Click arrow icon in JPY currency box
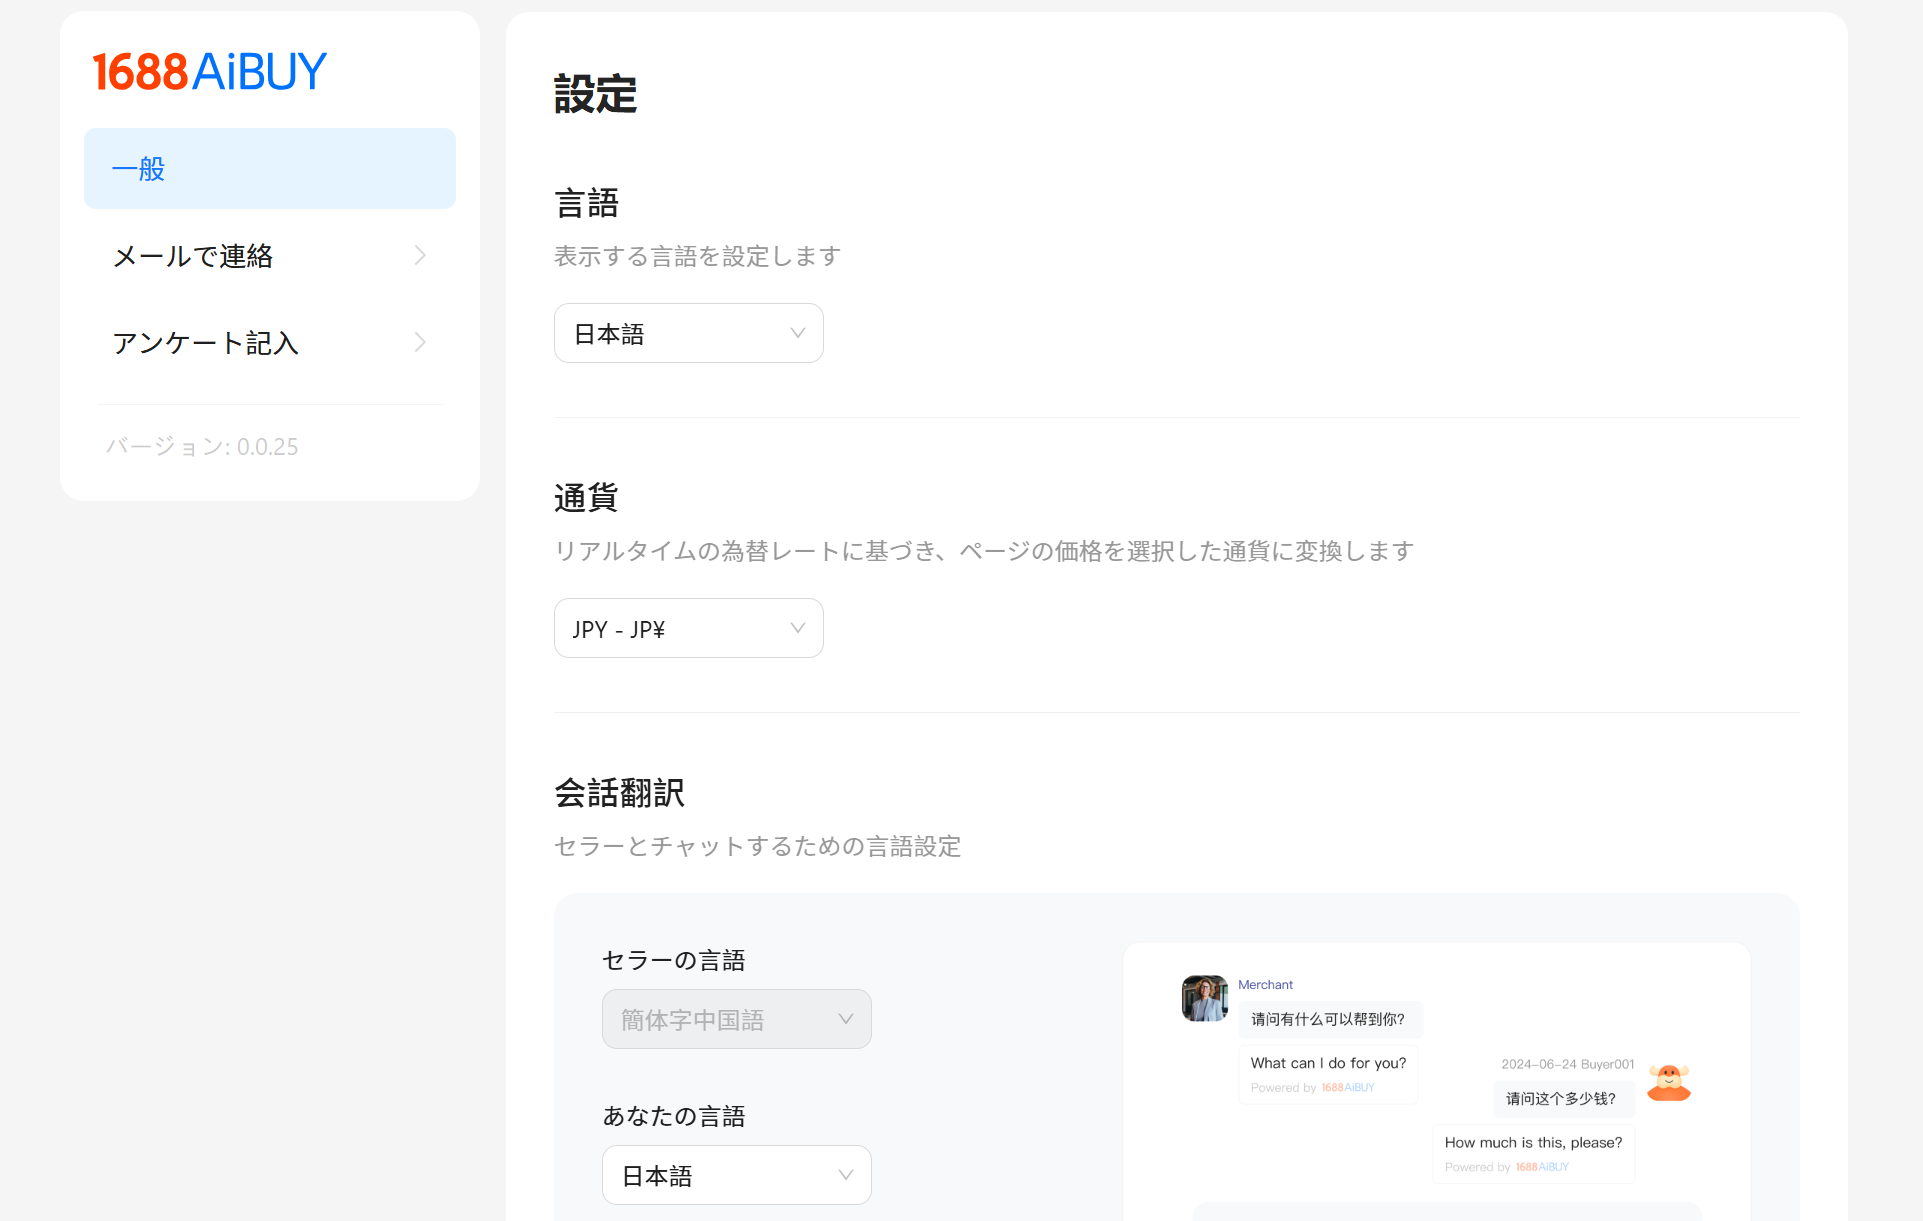 [797, 628]
